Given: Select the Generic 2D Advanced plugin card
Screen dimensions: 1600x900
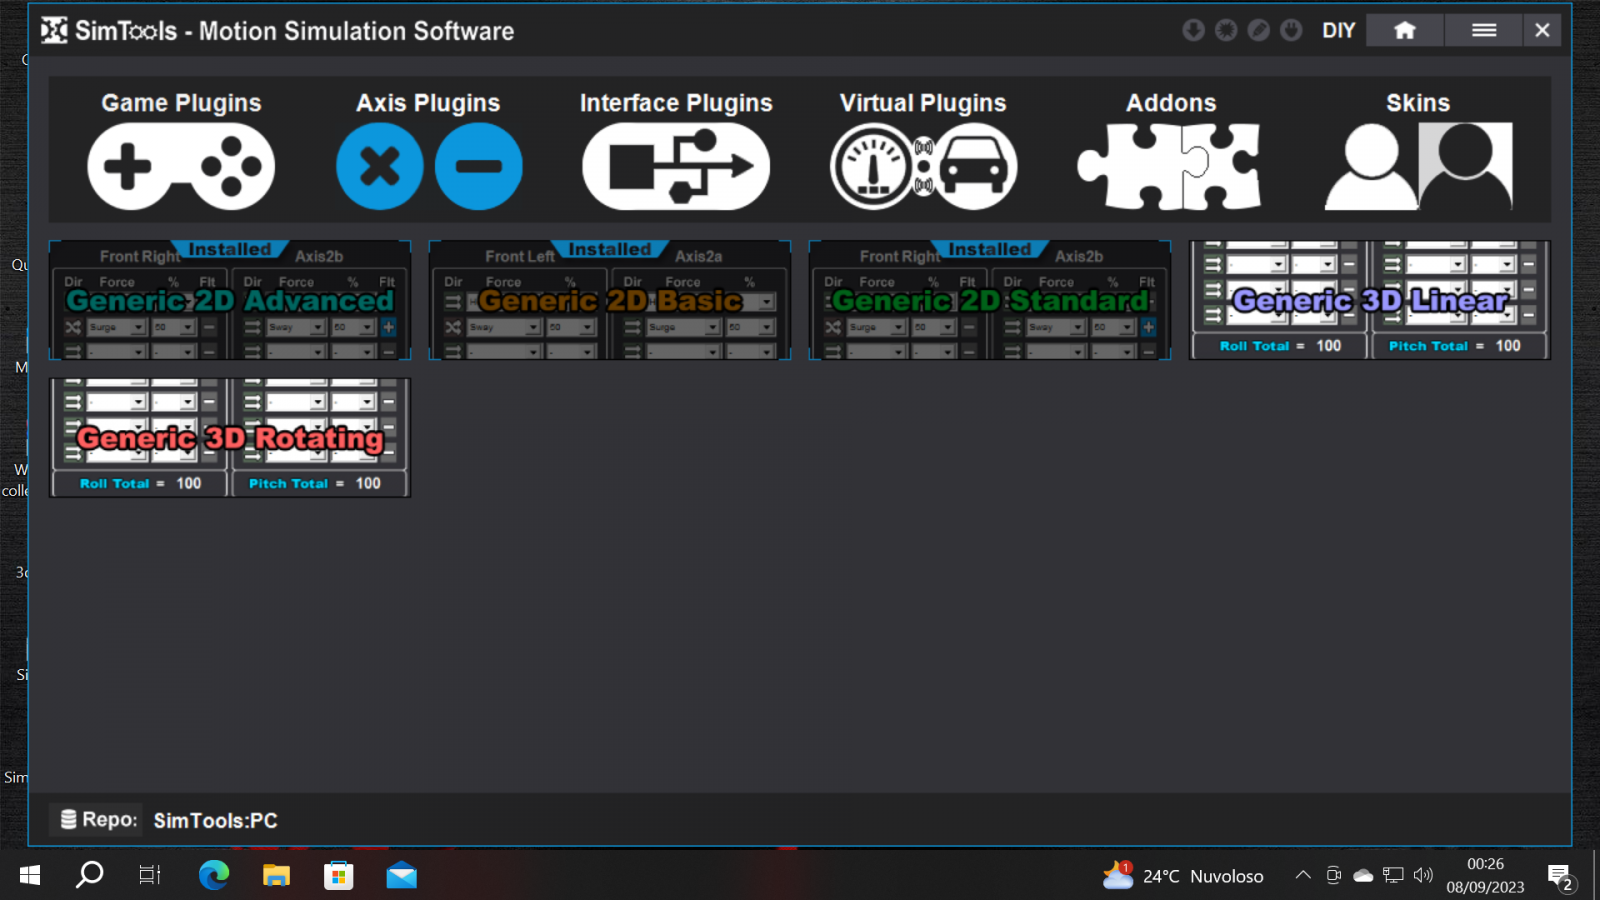Looking at the screenshot, I should 230,300.
